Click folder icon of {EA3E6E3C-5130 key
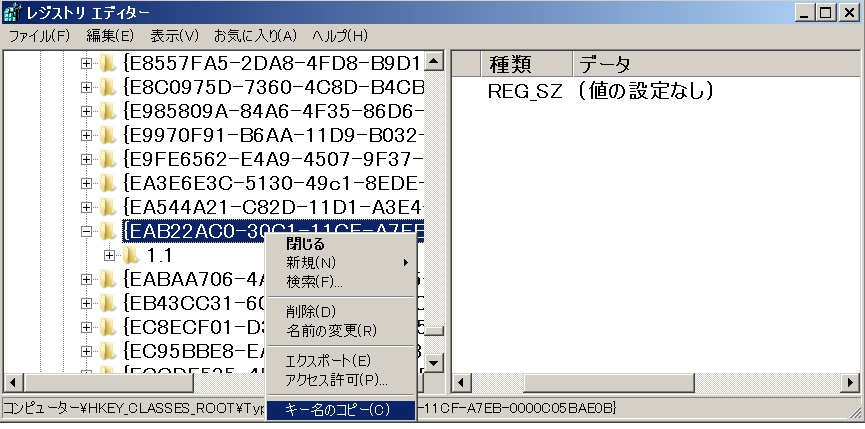 (x=108, y=183)
